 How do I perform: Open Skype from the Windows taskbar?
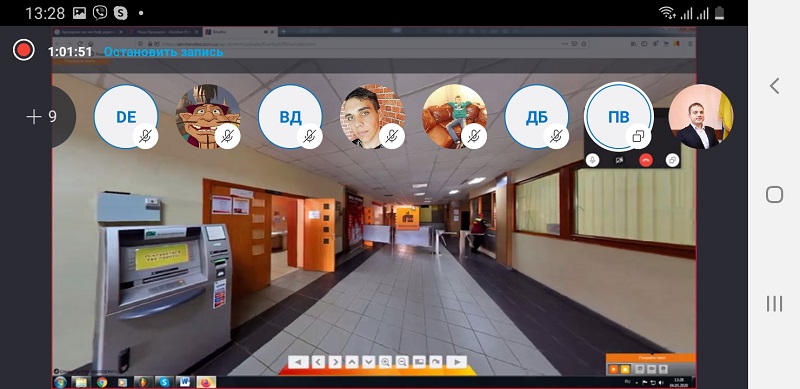point(164,382)
